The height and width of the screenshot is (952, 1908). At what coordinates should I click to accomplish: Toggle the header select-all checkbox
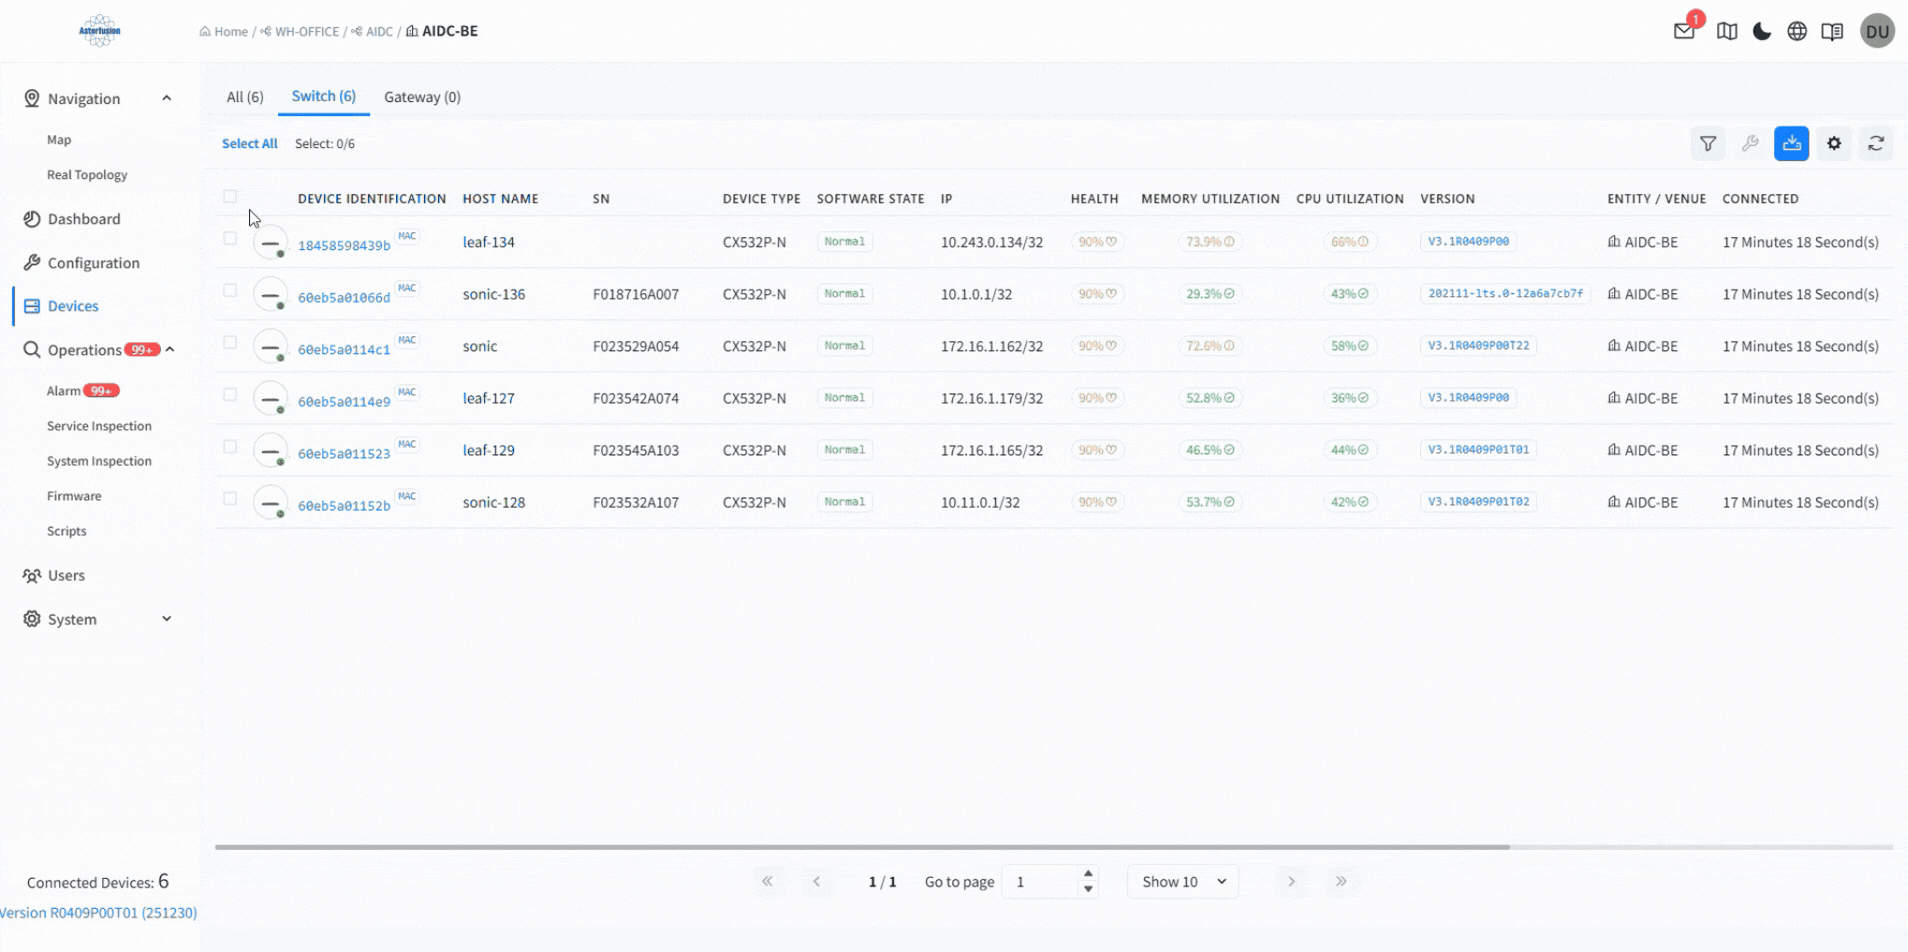[230, 197]
